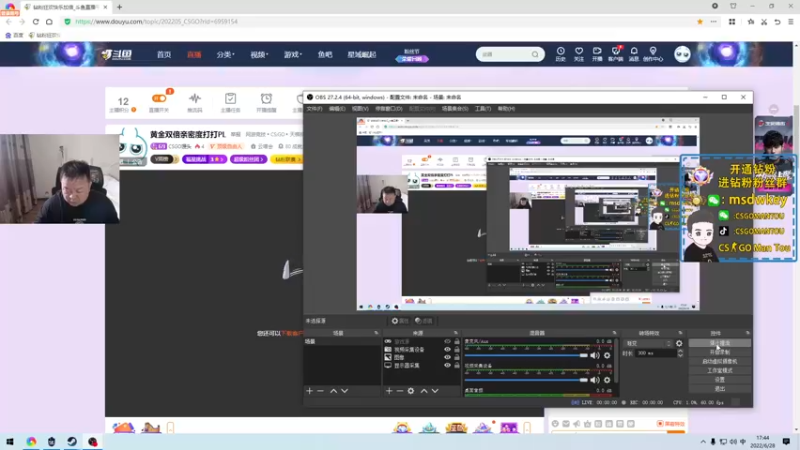Open source properties gear in sources toolbar
The image size is (800, 450).
(411, 391)
